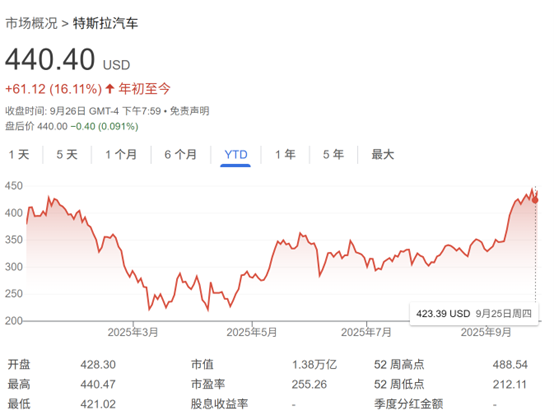
Task: Open the 1 个月 chart tab
Action: [121, 154]
